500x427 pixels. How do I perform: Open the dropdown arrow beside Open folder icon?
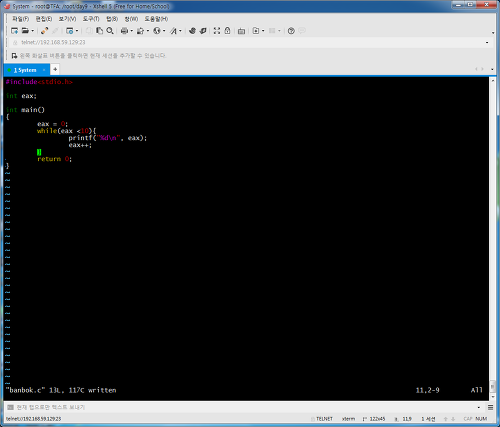[33, 31]
